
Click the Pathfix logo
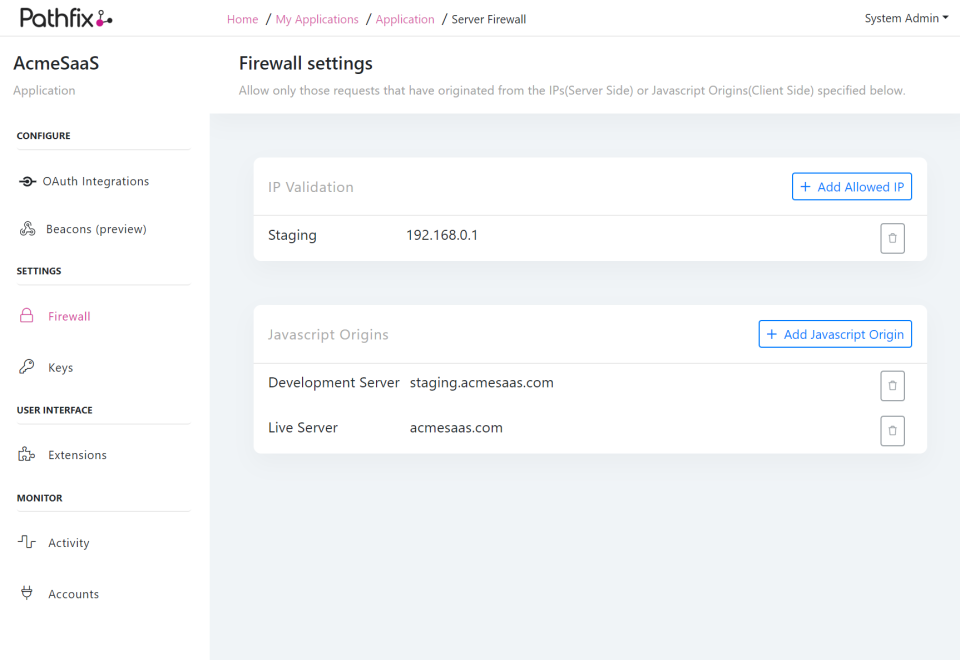point(62,17)
